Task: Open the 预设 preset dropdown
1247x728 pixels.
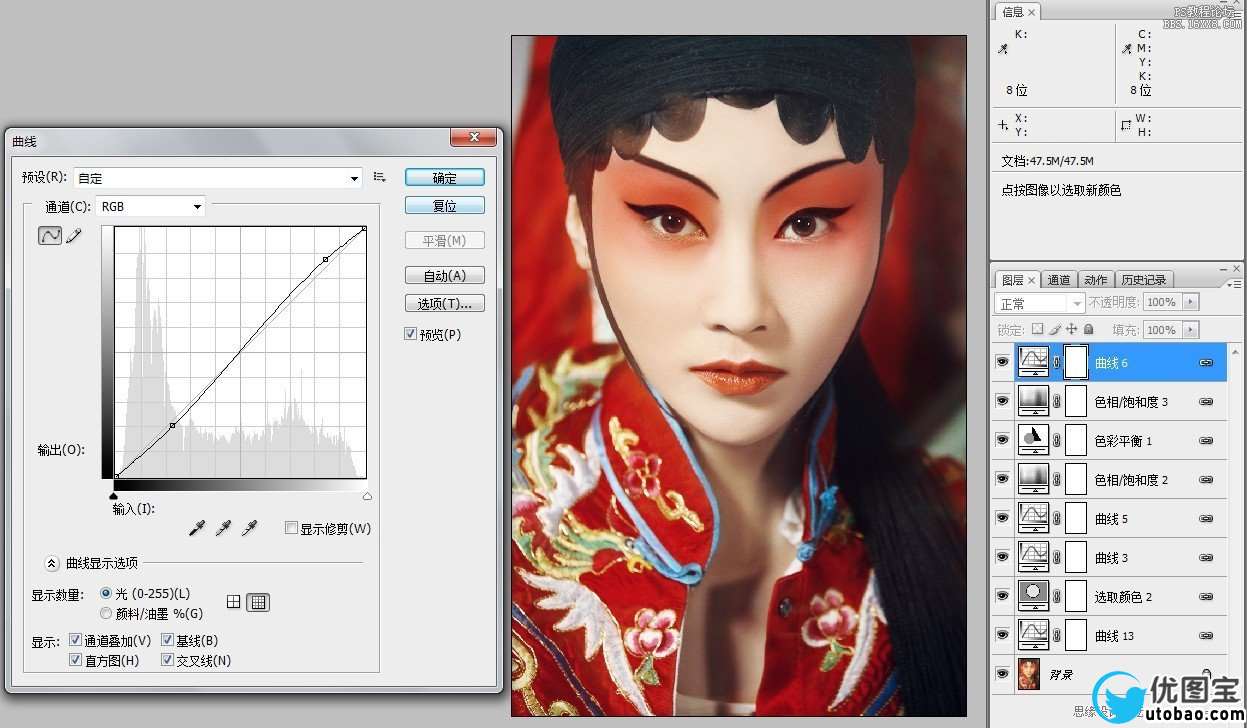Action: click(x=218, y=178)
